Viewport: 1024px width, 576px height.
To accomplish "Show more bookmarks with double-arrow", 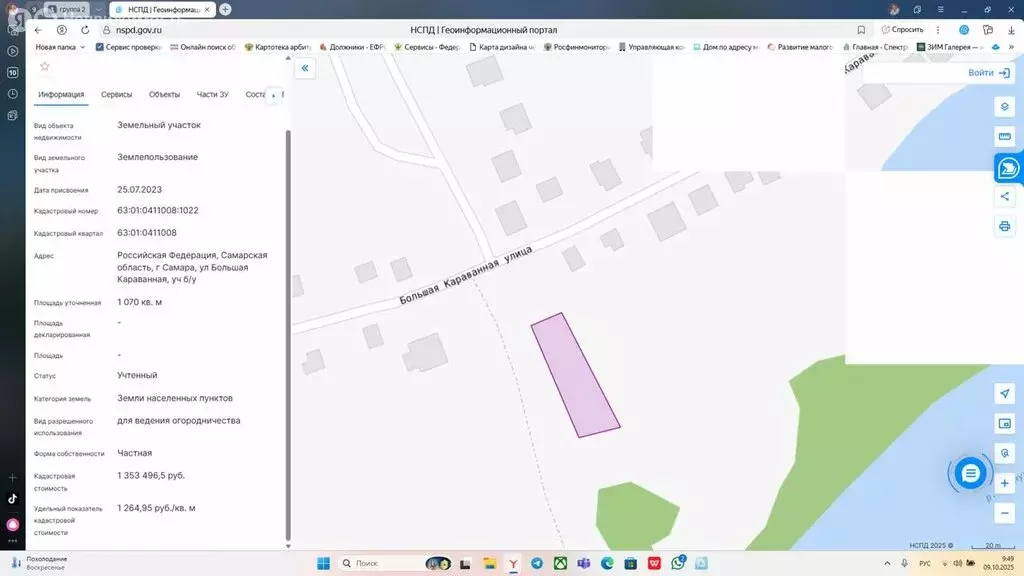I will click(x=1012, y=47).
